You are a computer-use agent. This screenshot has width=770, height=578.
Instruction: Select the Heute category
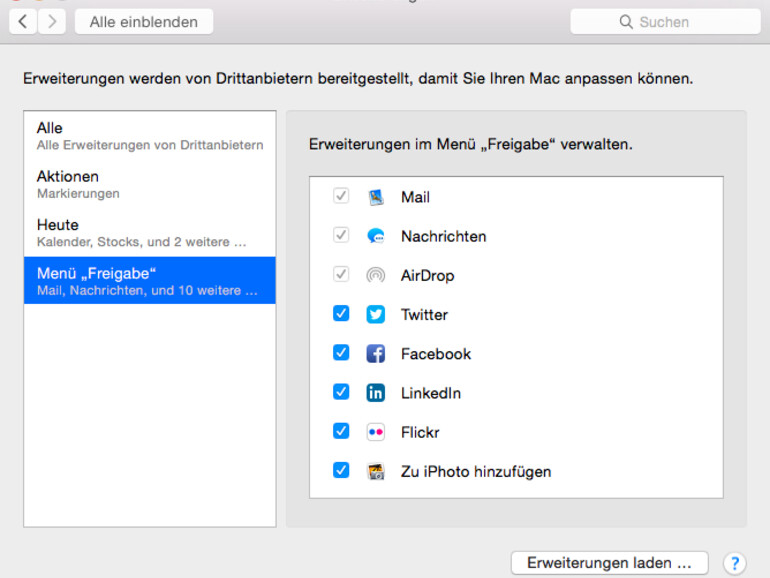click(150, 233)
